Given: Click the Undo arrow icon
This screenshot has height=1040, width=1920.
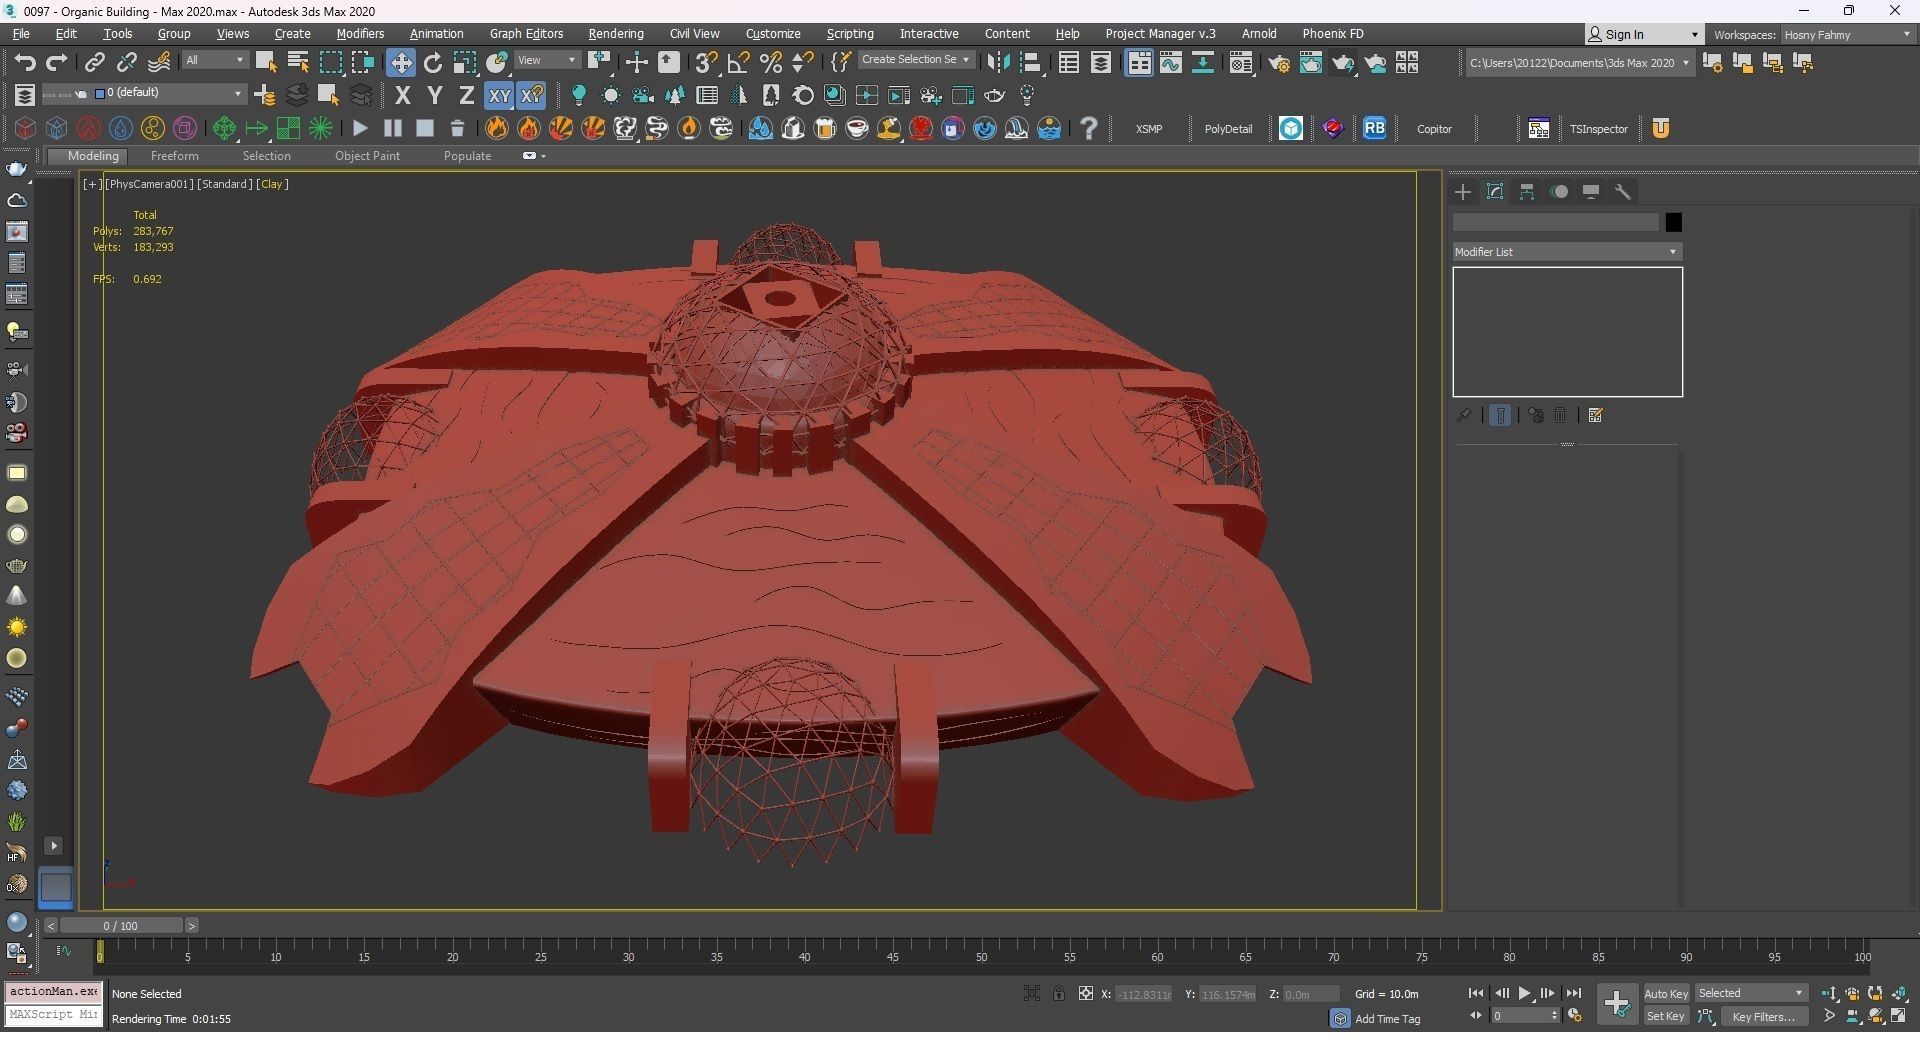Looking at the screenshot, I should [25, 63].
